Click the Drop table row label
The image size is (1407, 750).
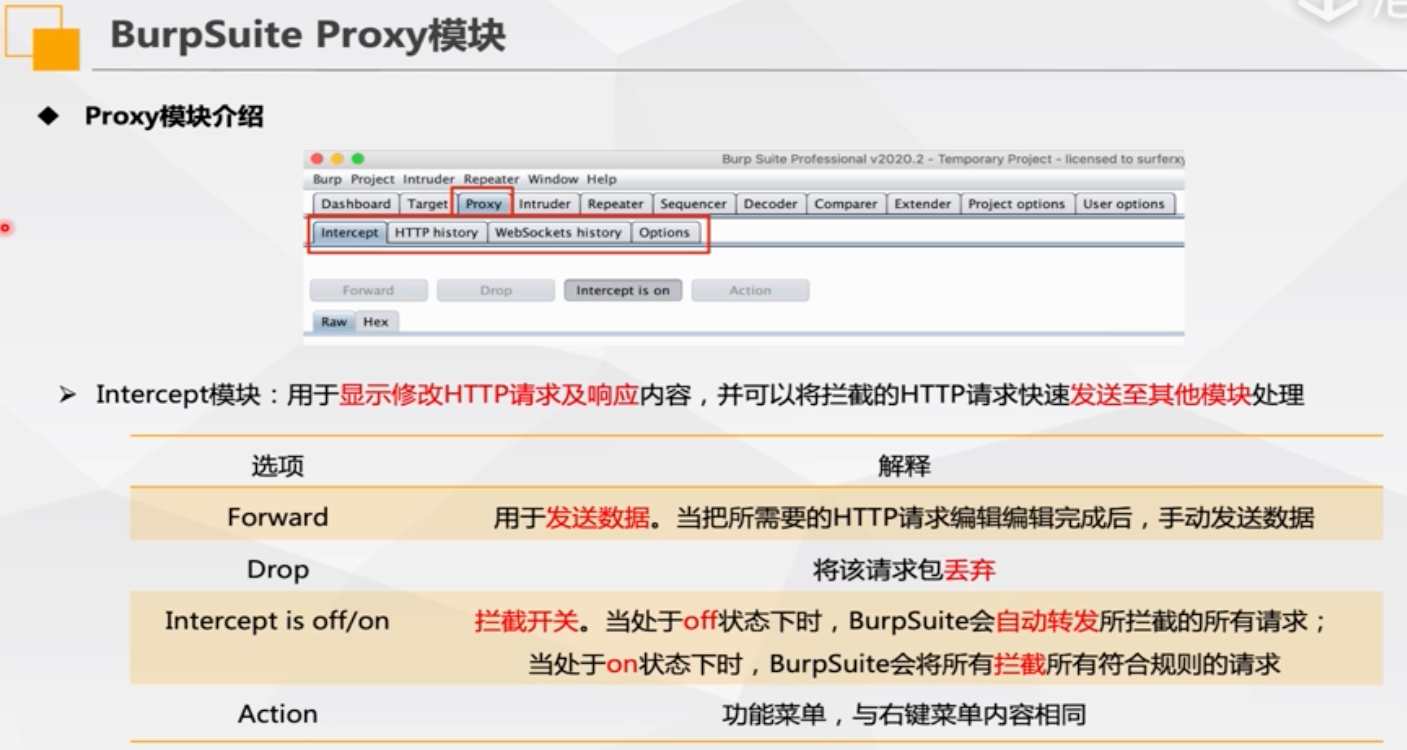coord(278,569)
